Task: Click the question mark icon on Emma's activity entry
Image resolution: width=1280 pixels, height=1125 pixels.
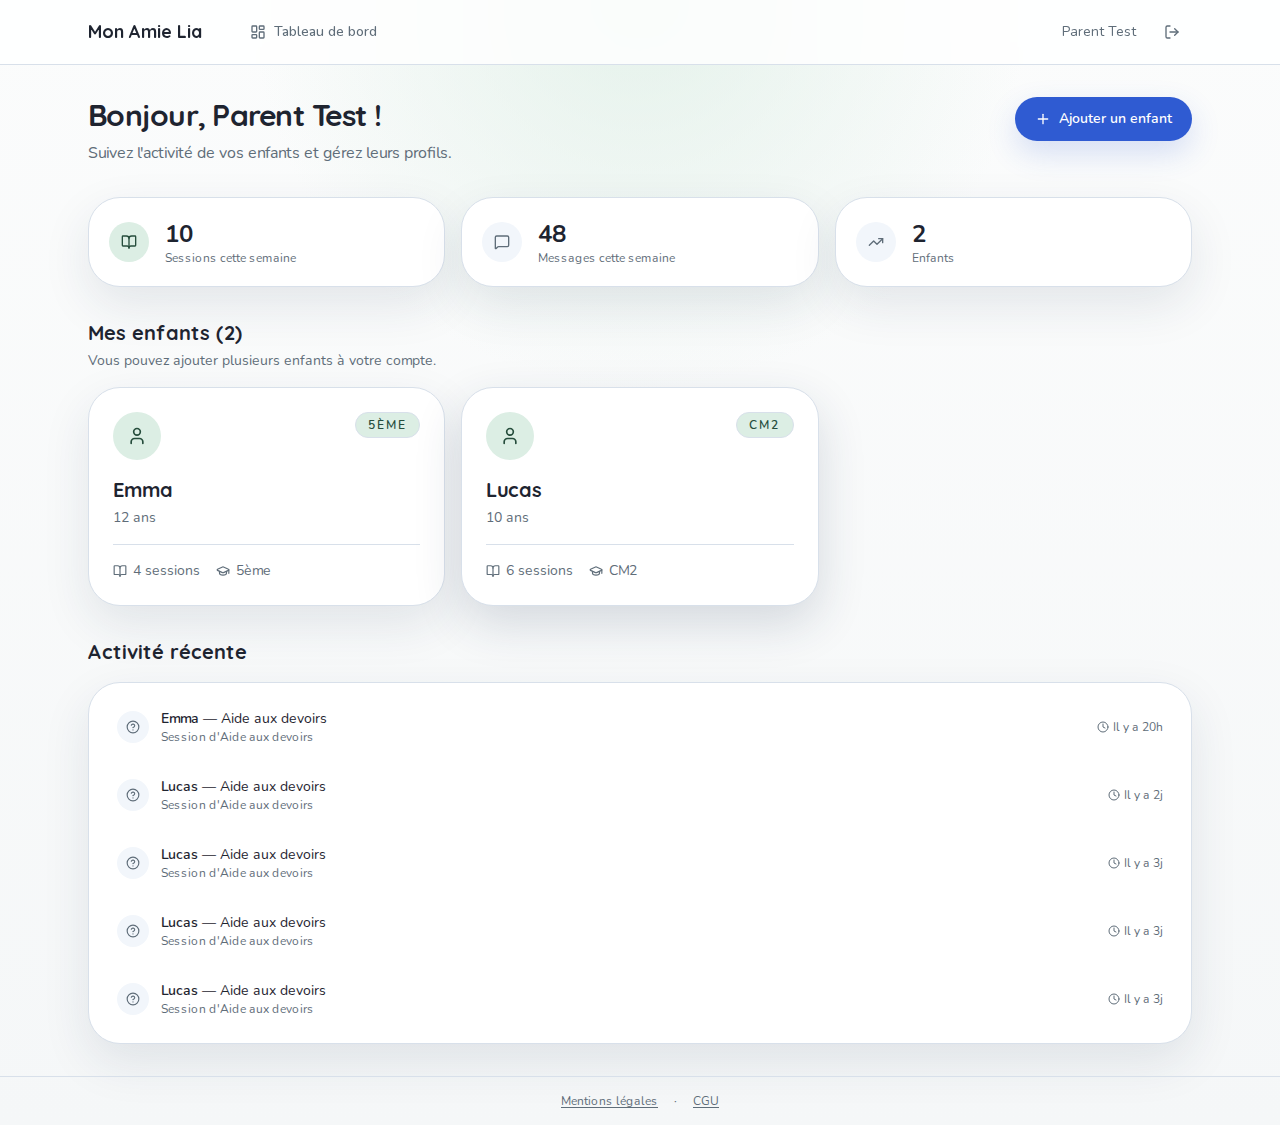Action: point(132,727)
